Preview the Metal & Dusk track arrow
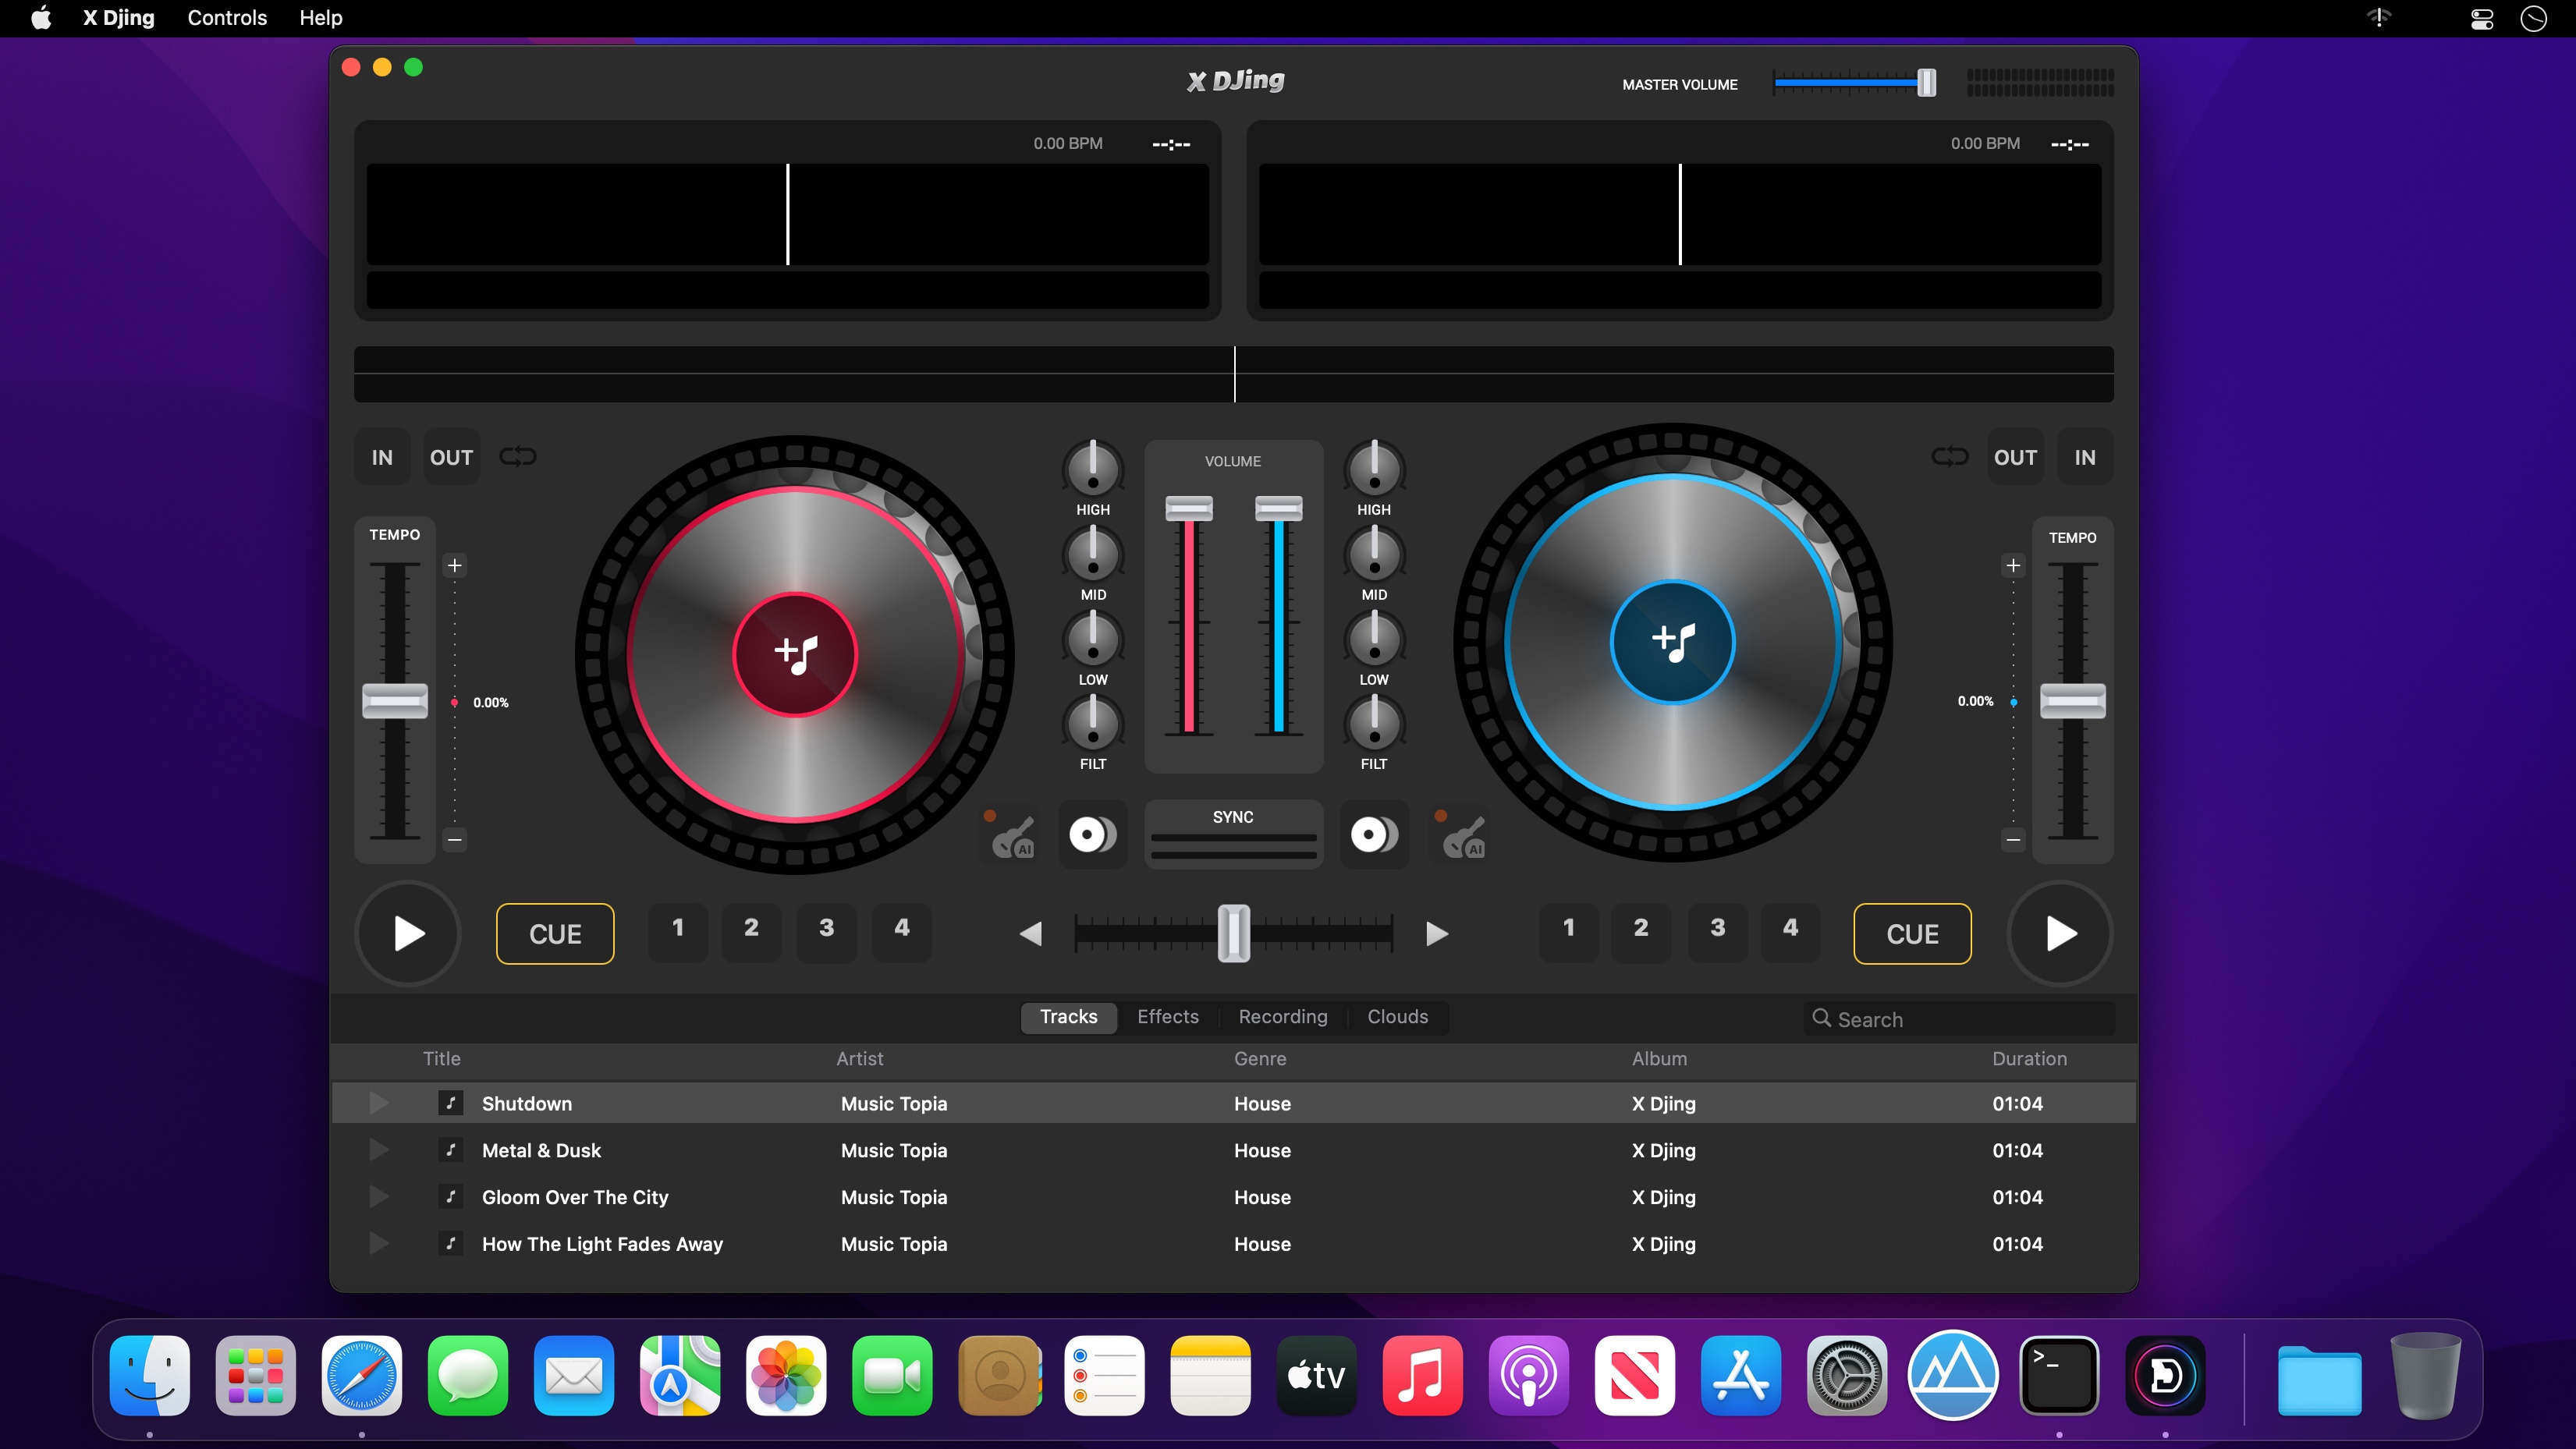2576x1449 pixels. coord(378,1150)
